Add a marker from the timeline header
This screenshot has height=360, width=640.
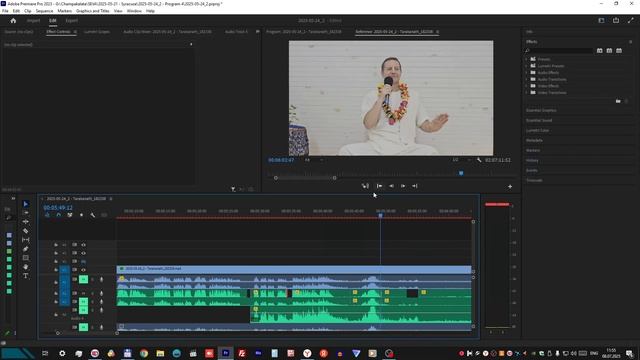coord(81,215)
